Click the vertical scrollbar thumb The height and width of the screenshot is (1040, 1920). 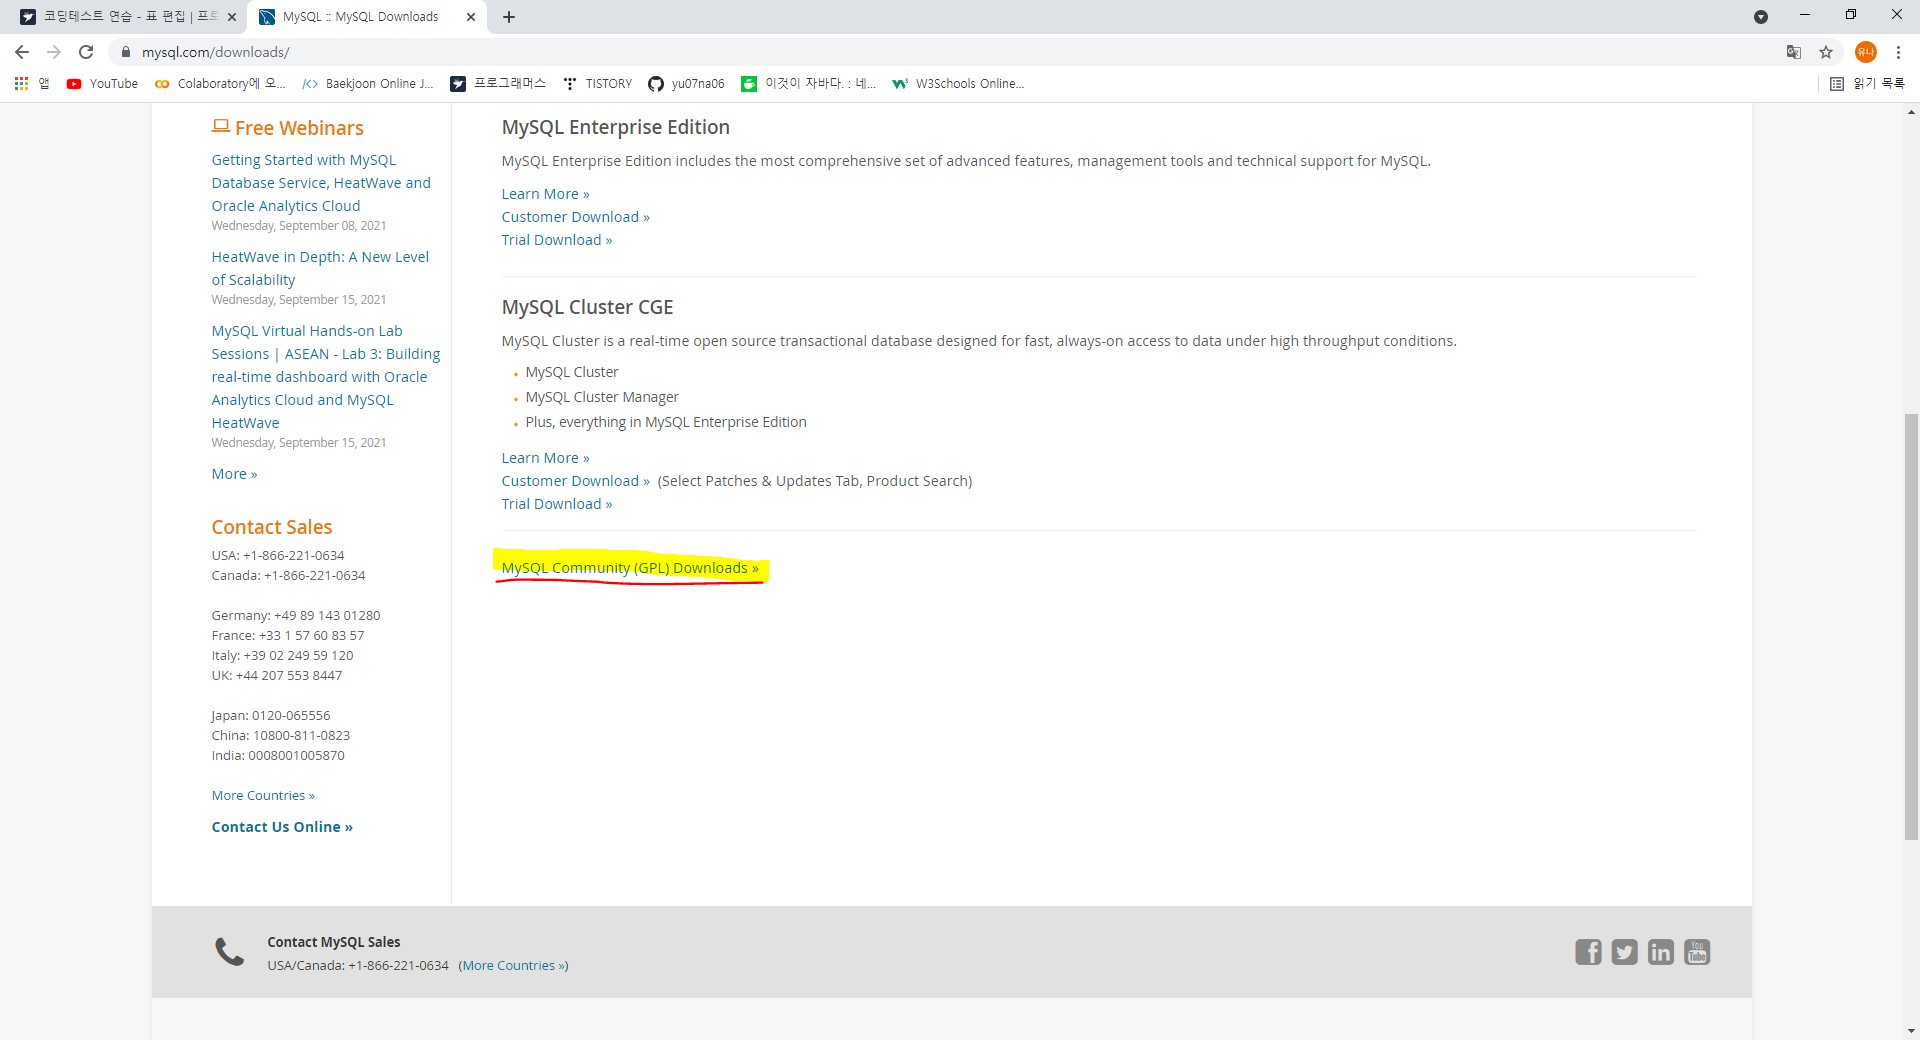point(1911,627)
